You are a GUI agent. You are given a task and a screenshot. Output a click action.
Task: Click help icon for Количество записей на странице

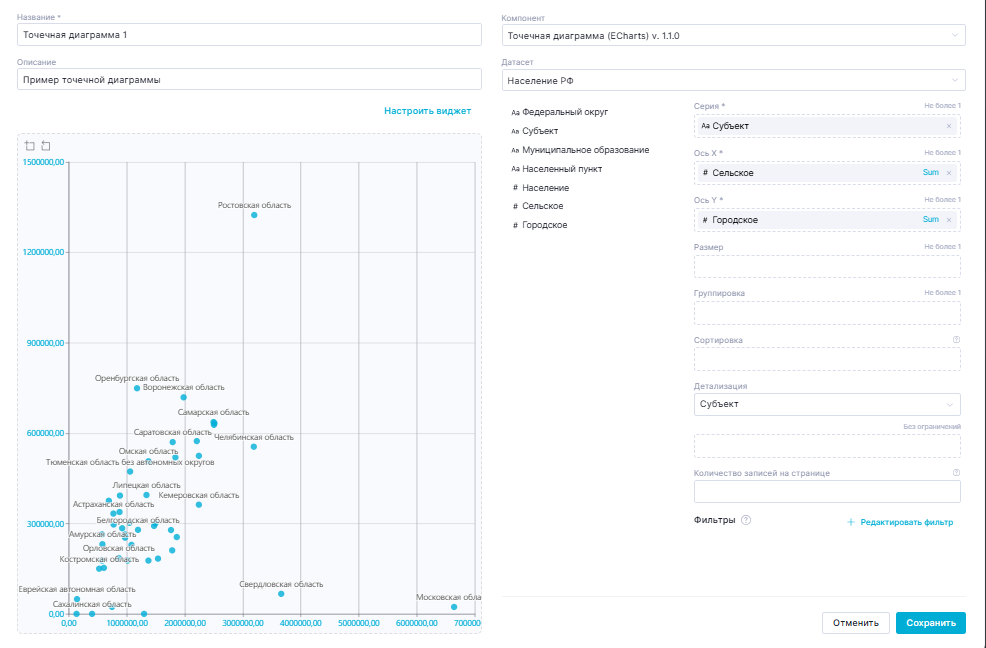coord(956,473)
